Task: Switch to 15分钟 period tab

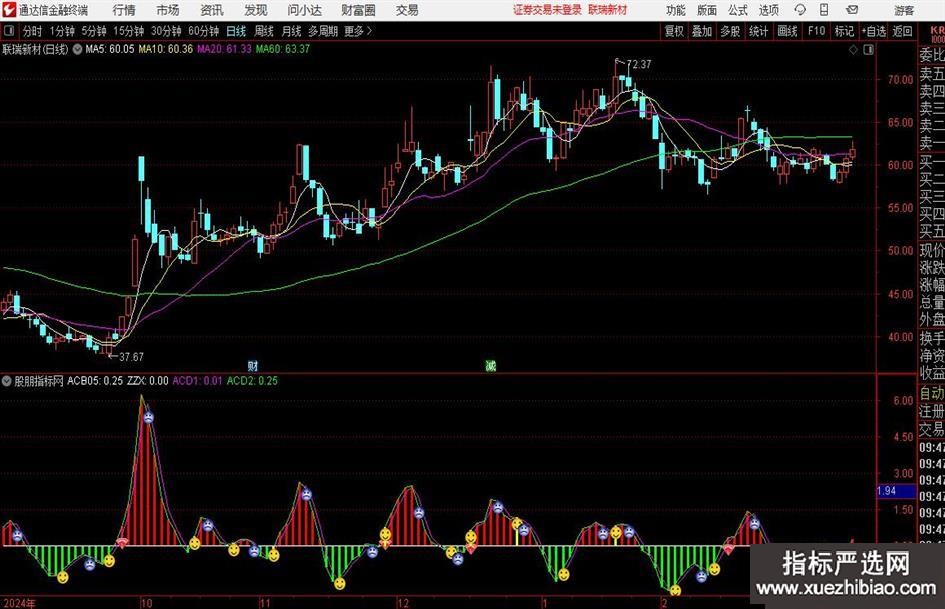Action: tap(129, 31)
